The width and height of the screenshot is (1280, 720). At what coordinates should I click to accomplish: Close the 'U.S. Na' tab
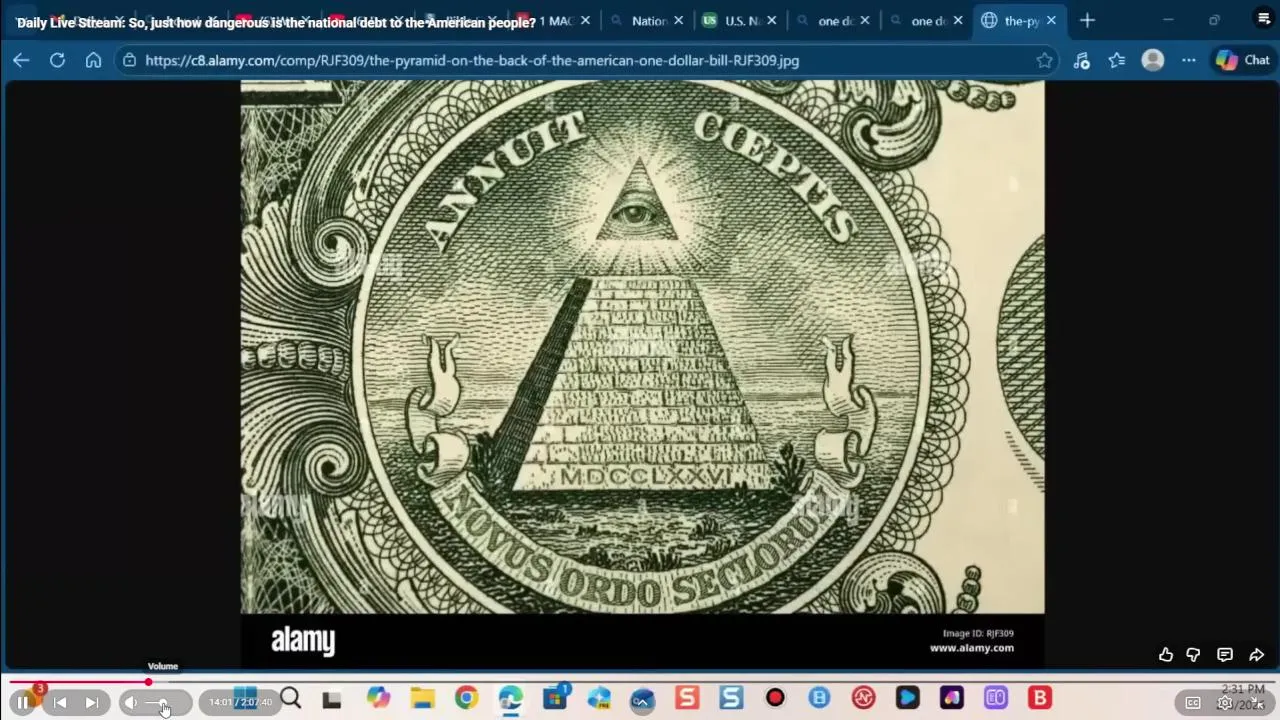pos(771,20)
